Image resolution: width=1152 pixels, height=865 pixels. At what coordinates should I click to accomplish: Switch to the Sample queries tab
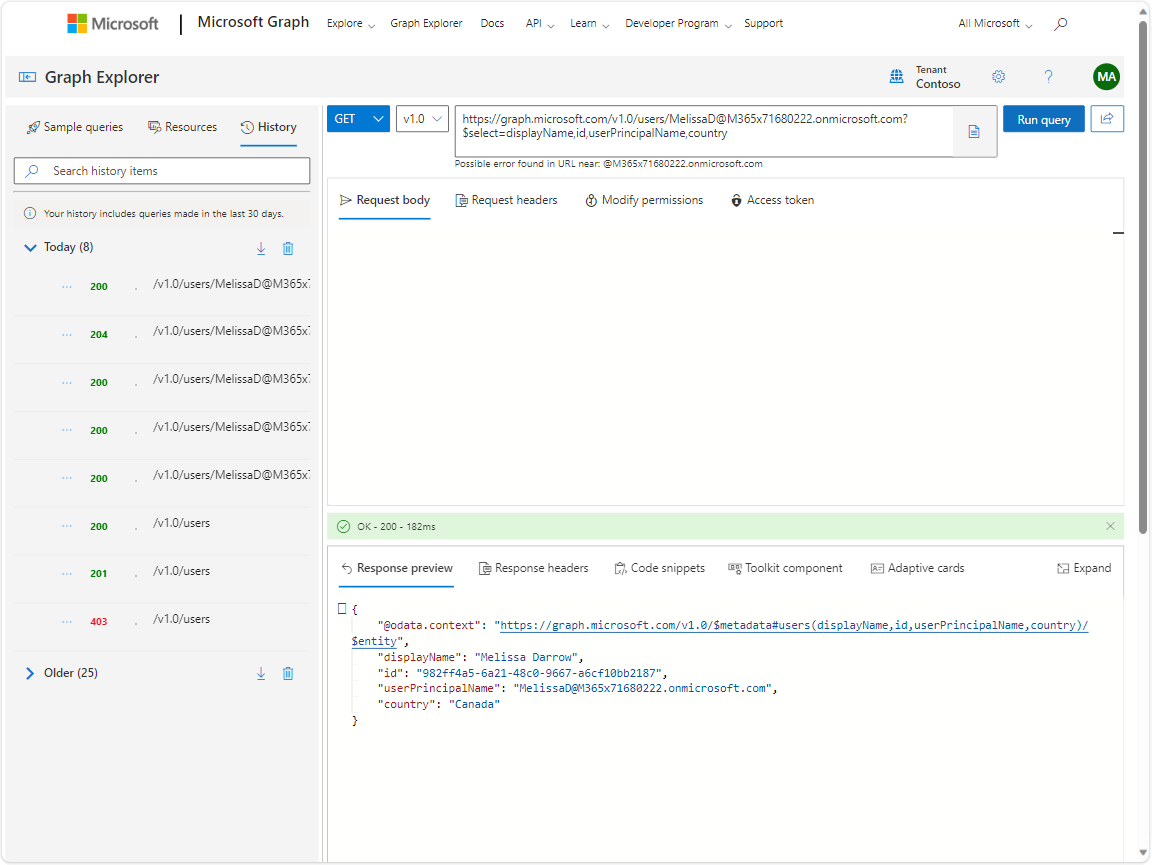[x=75, y=127]
